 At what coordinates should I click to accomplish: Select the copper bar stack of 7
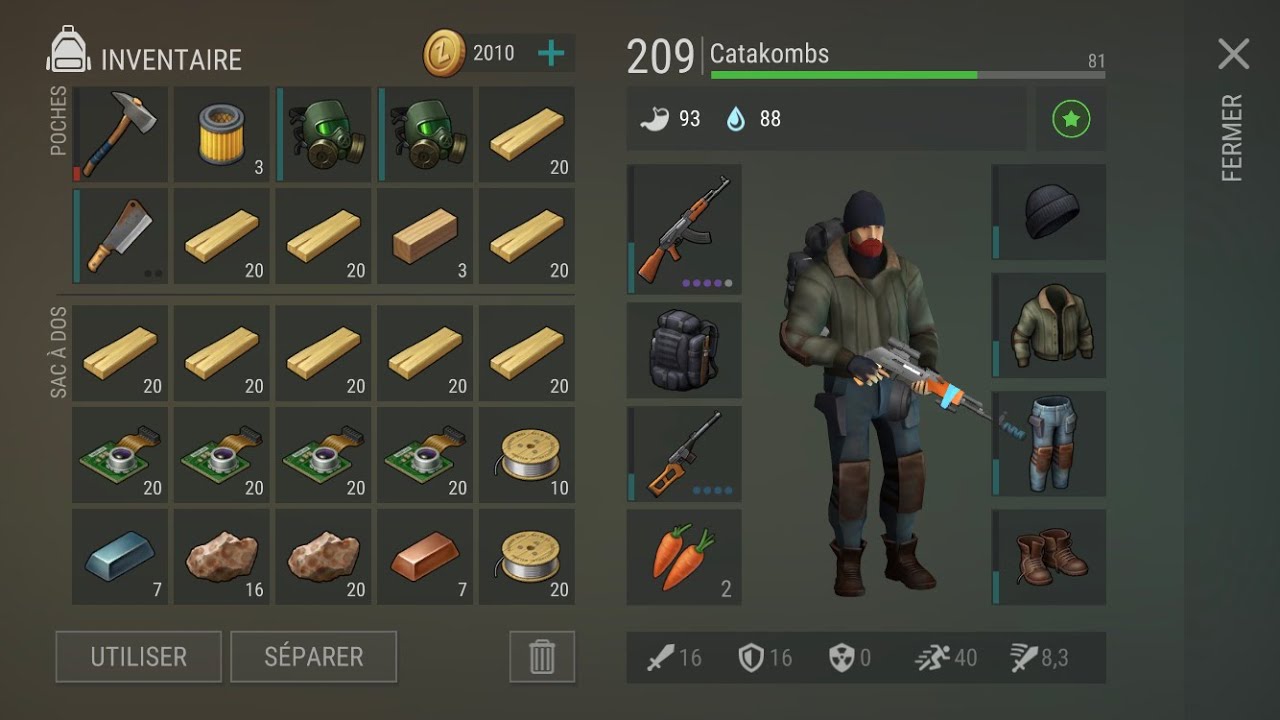pyautogui.click(x=425, y=557)
